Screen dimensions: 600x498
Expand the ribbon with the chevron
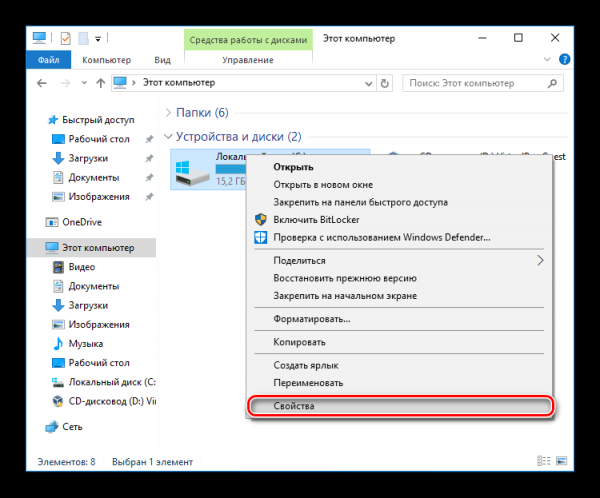547,59
